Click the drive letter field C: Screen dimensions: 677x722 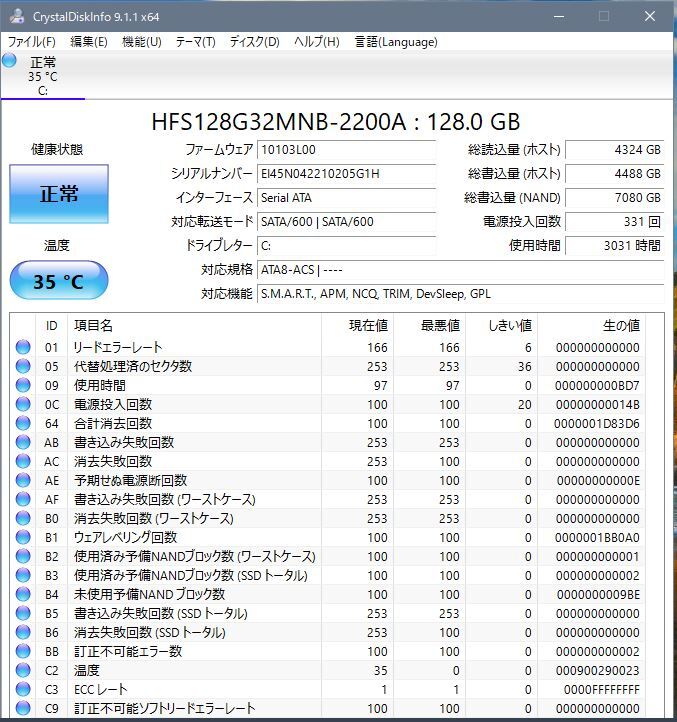(346, 245)
